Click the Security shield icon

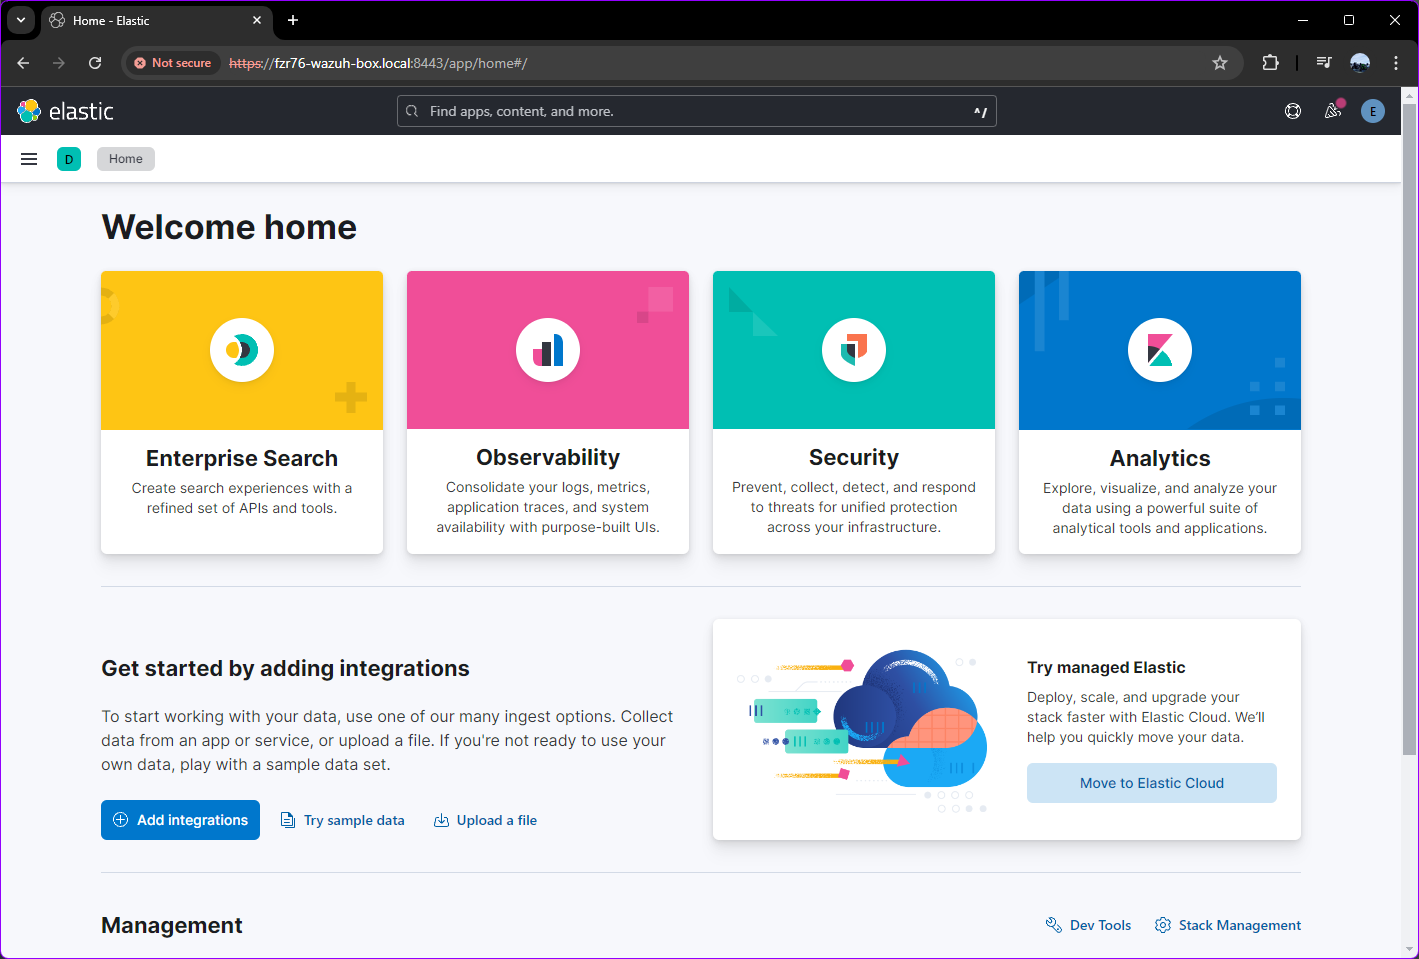pyautogui.click(x=854, y=350)
